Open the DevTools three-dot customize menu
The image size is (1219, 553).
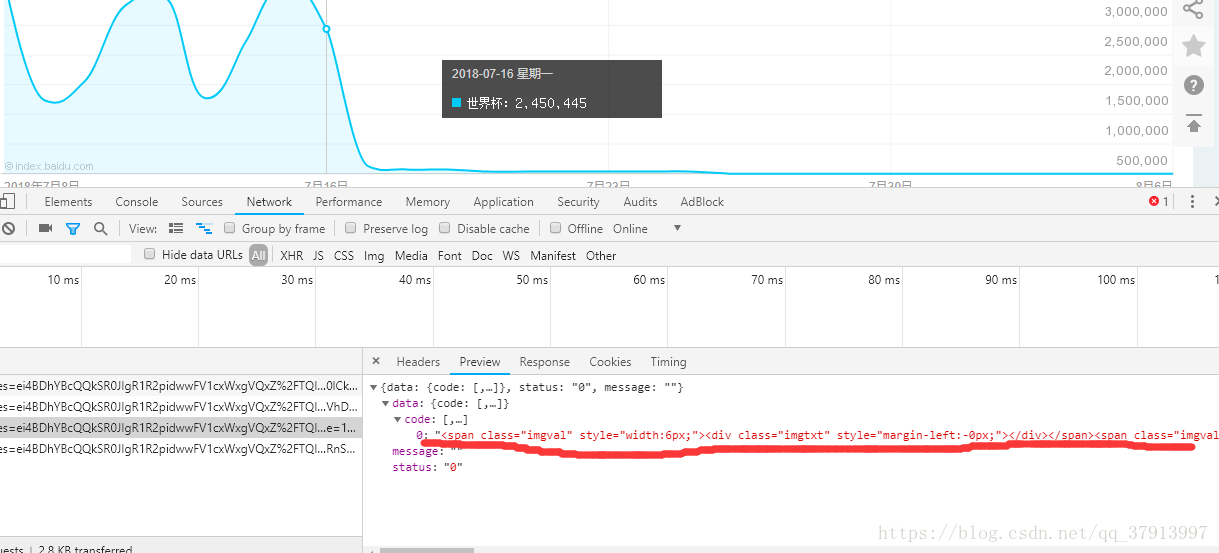(x=1192, y=202)
